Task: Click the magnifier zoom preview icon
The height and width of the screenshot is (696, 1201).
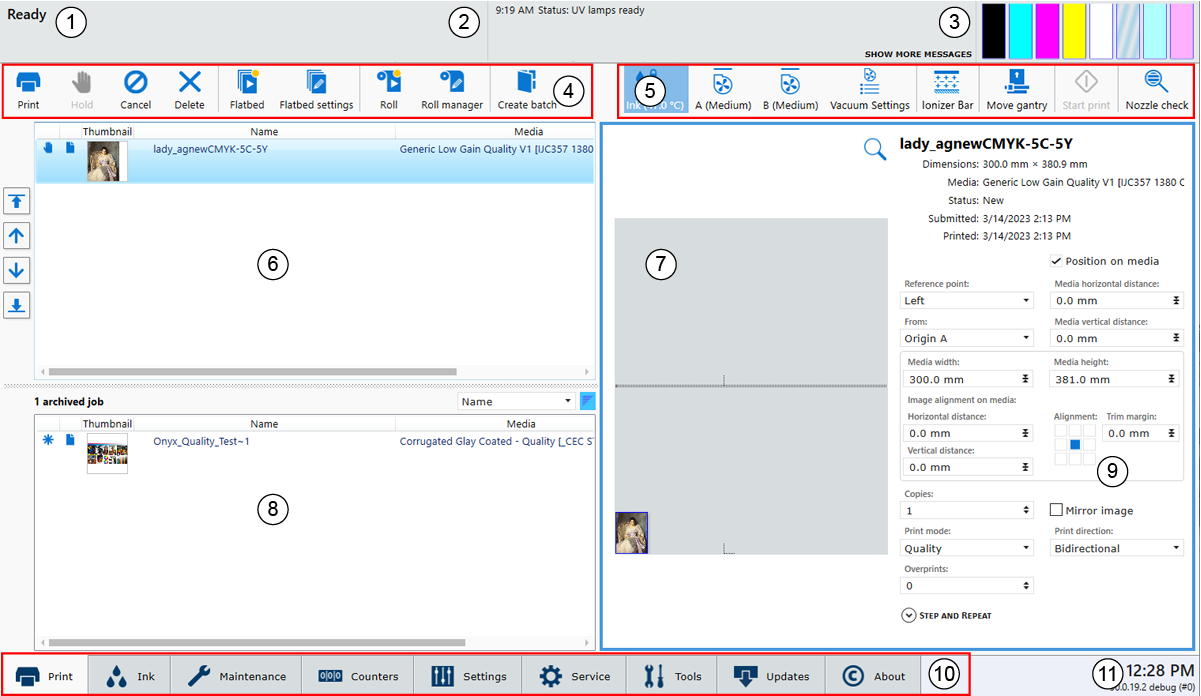Action: [875, 149]
